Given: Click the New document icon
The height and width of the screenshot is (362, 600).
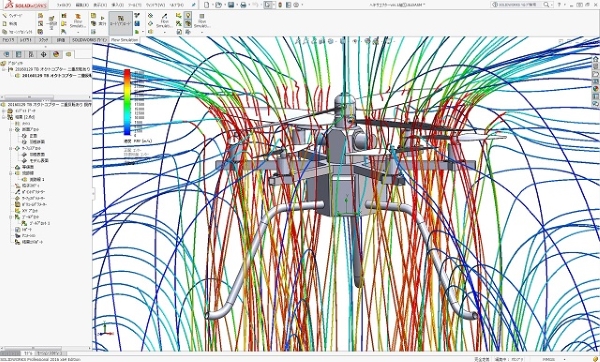Looking at the screenshot, I should (x=207, y=5).
